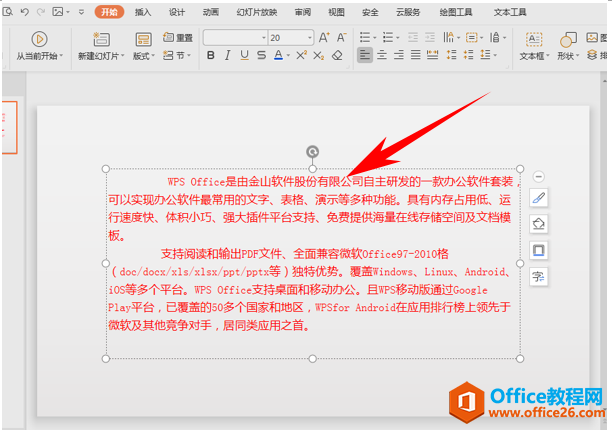
Task: Click the increase indent icon
Action: point(430,37)
